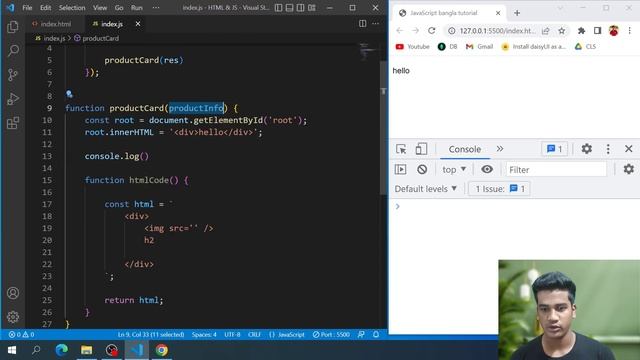Click the Split Editor Right icon
The width and height of the screenshot is (640, 360).
coord(362,24)
